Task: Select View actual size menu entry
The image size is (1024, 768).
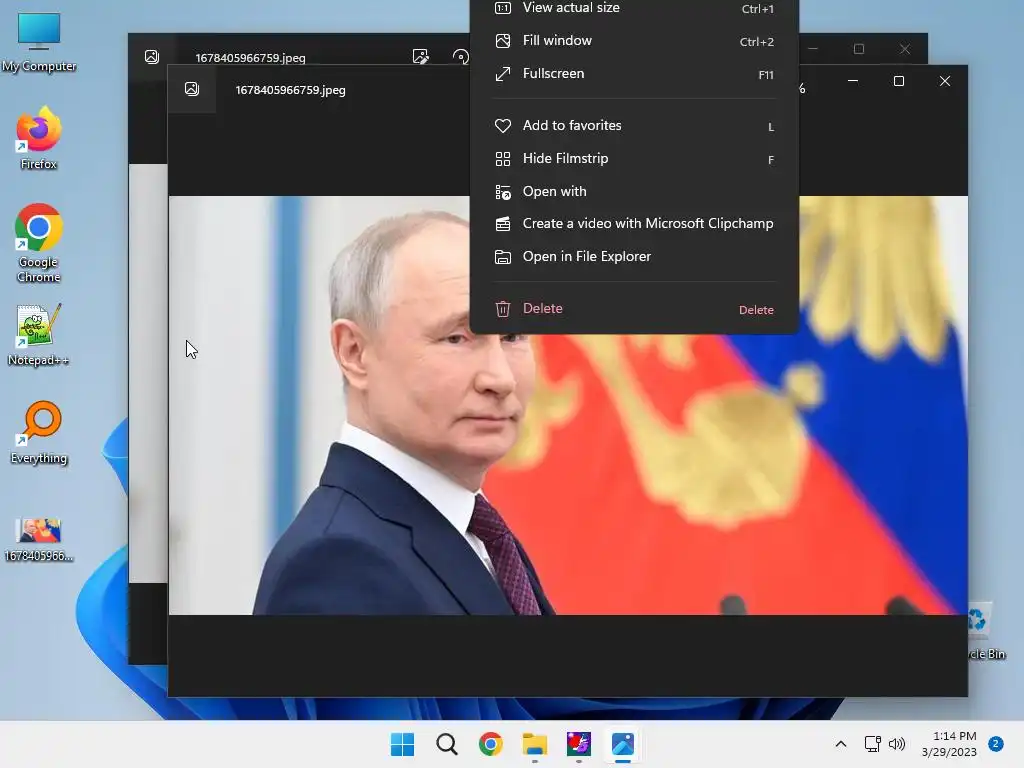Action: 633,8
